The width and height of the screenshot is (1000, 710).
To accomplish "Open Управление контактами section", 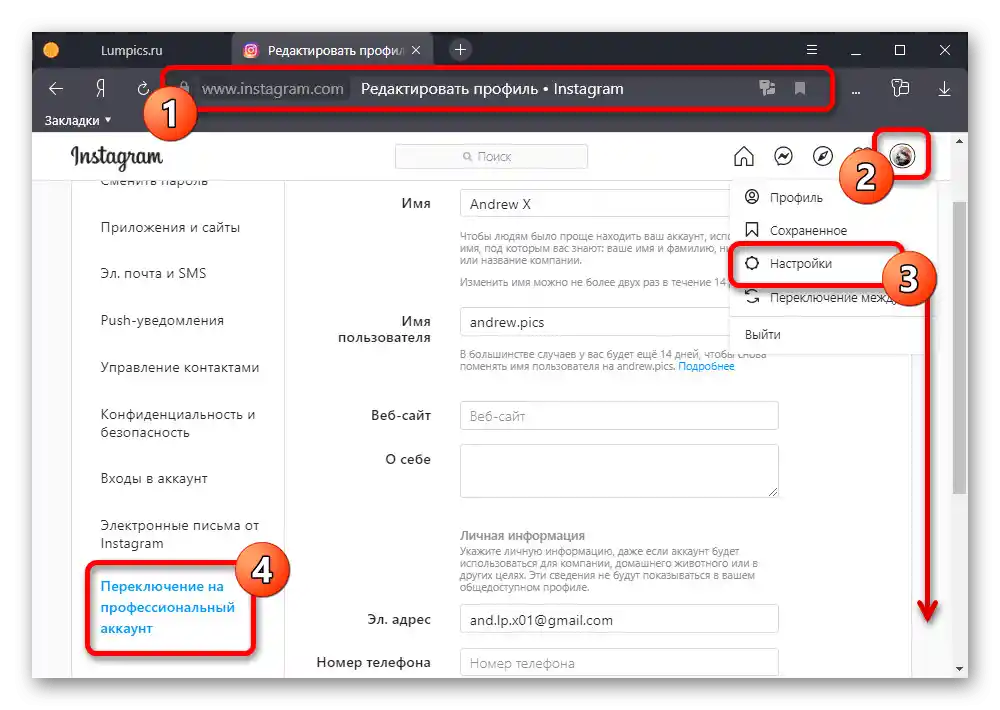I will [180, 367].
